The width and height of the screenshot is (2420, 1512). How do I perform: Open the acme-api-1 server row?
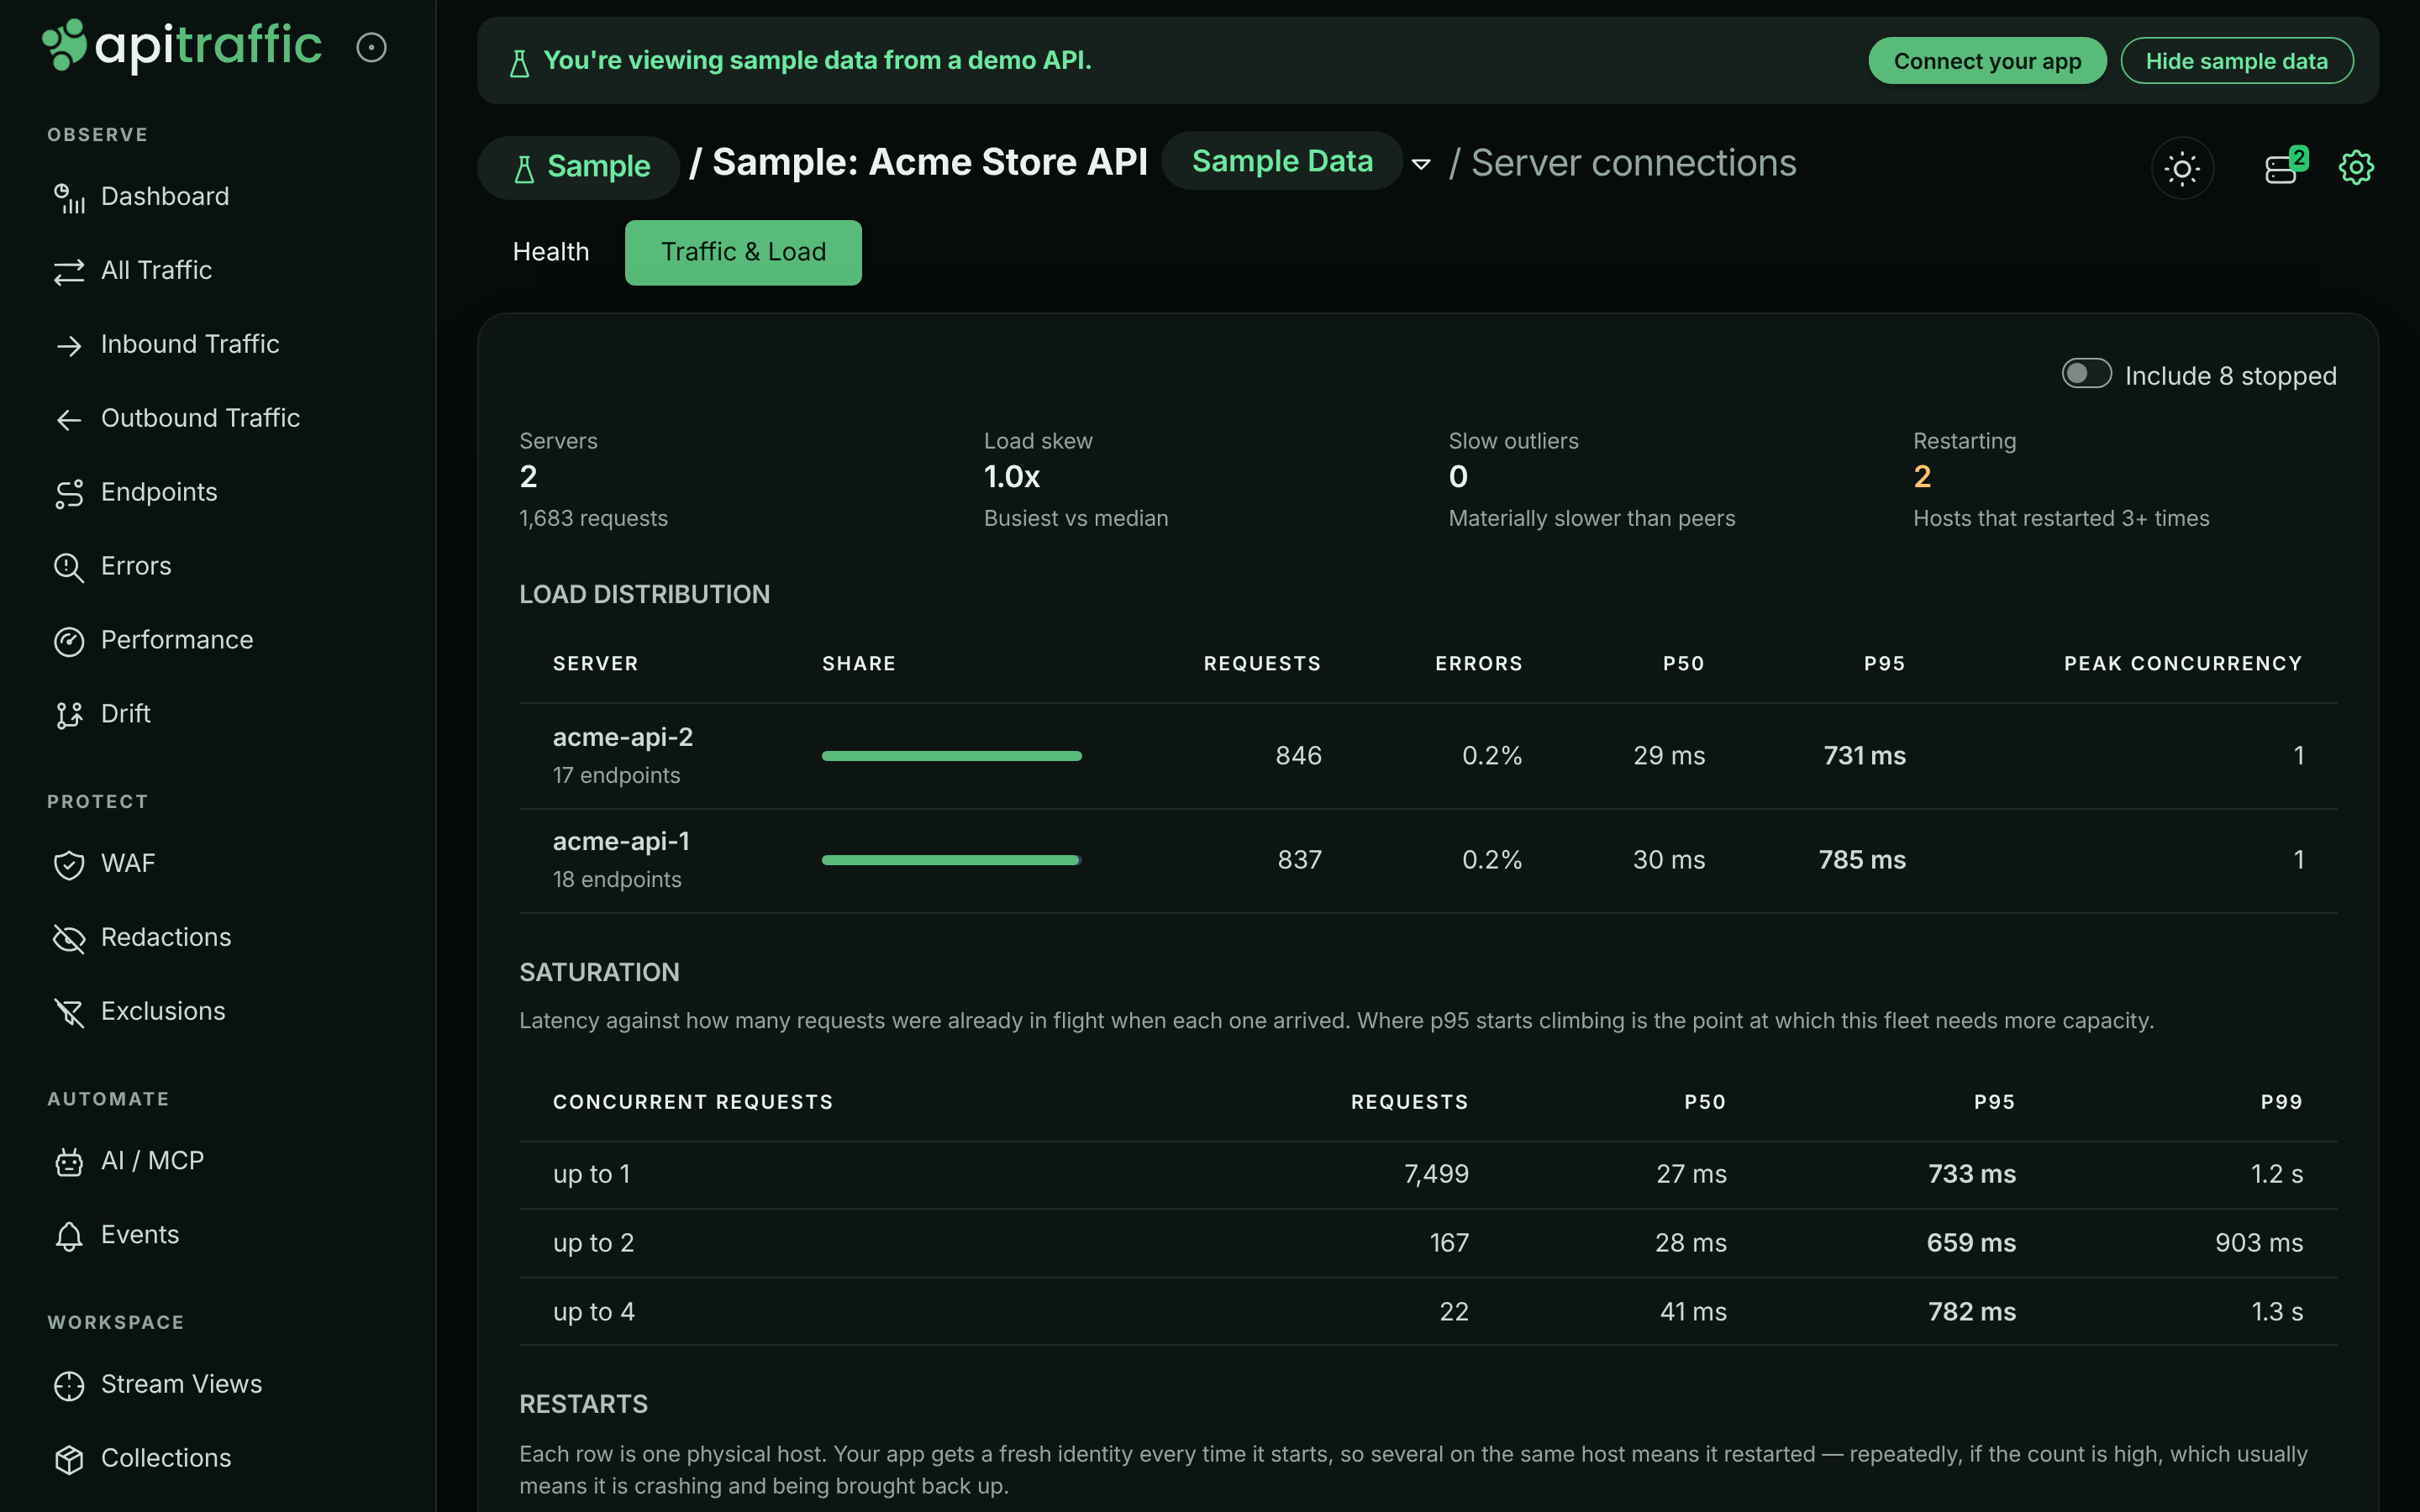click(1428, 860)
